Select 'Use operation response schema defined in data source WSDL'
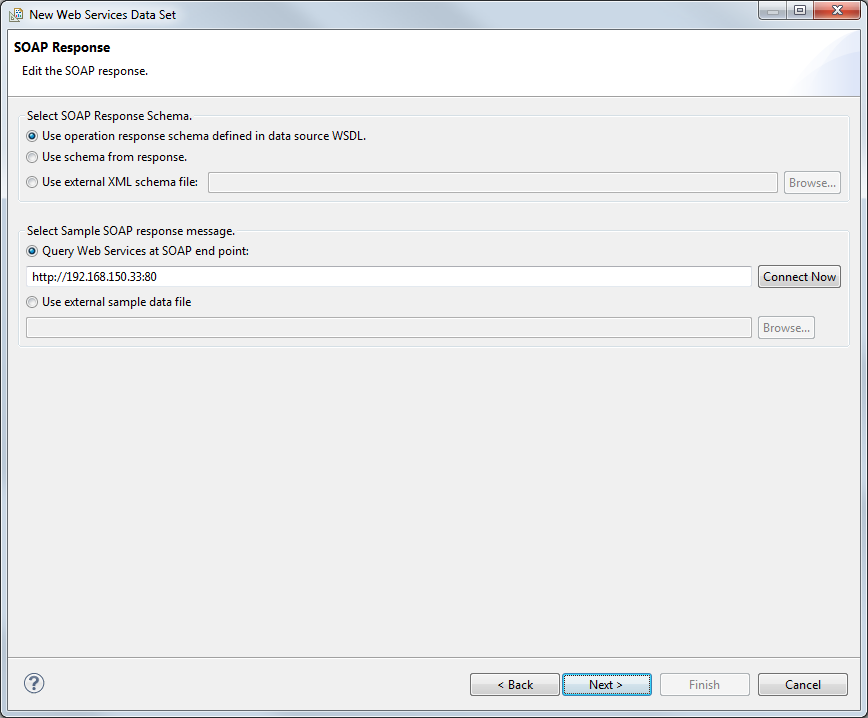The image size is (868, 718). [33, 136]
